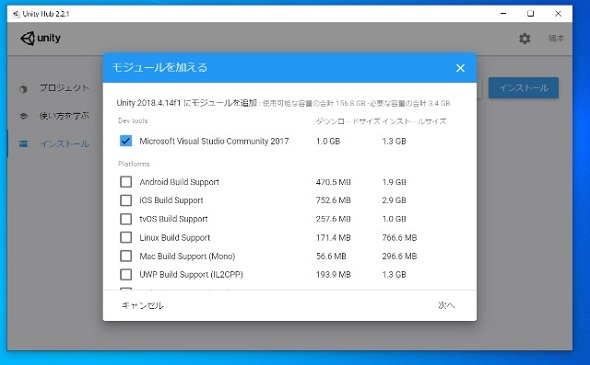Click the 766.6 MB install size
This screenshot has width=590, height=365.
coord(400,238)
